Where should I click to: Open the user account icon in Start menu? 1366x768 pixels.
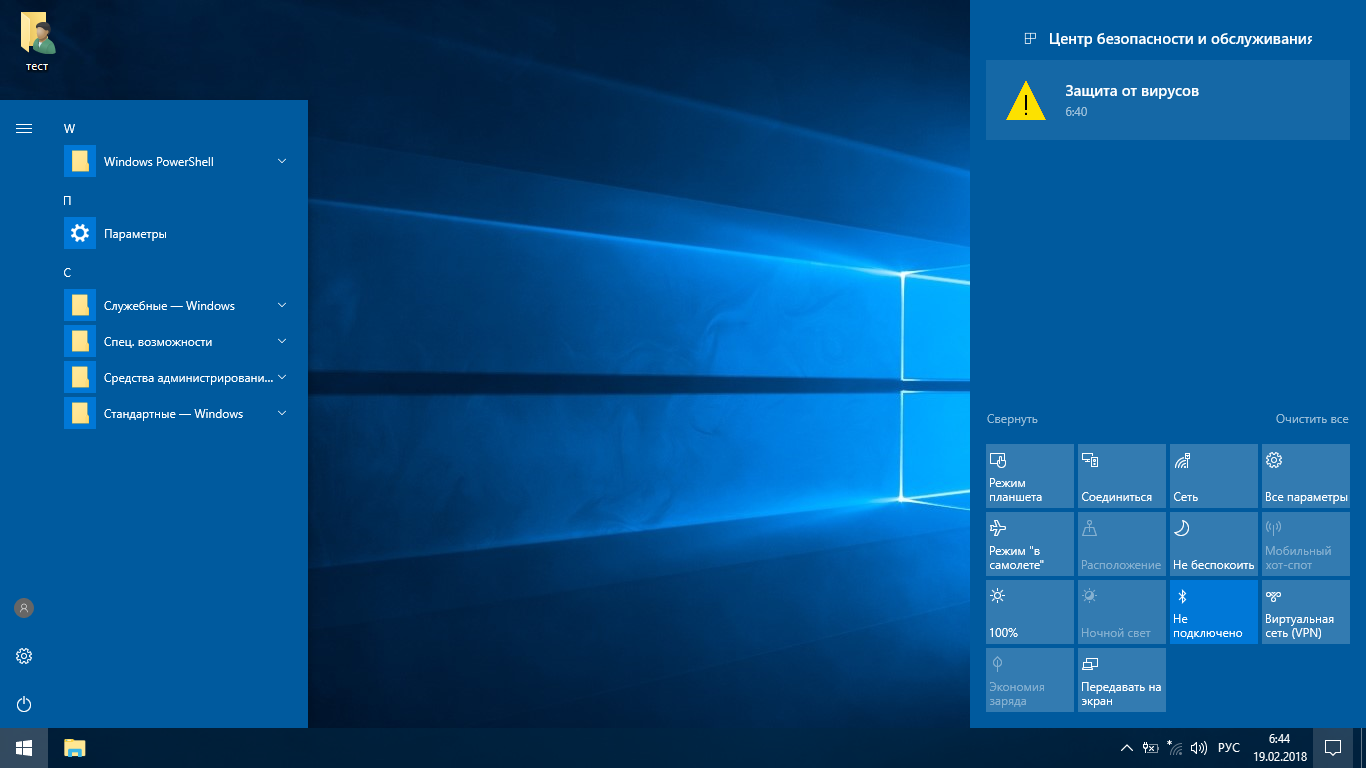24,608
